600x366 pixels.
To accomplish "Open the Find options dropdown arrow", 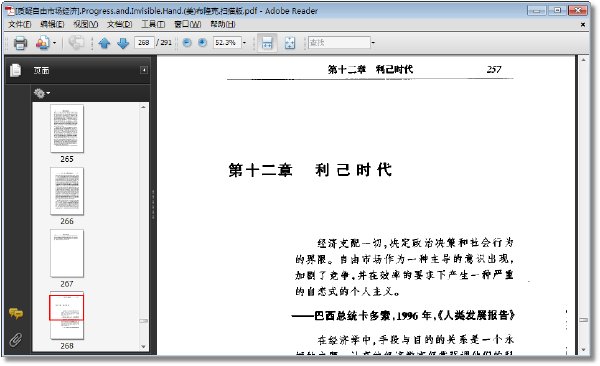I will click(x=373, y=42).
